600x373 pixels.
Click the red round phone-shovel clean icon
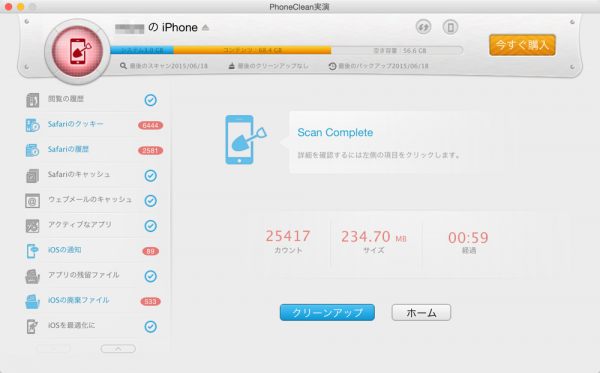click(x=78, y=51)
